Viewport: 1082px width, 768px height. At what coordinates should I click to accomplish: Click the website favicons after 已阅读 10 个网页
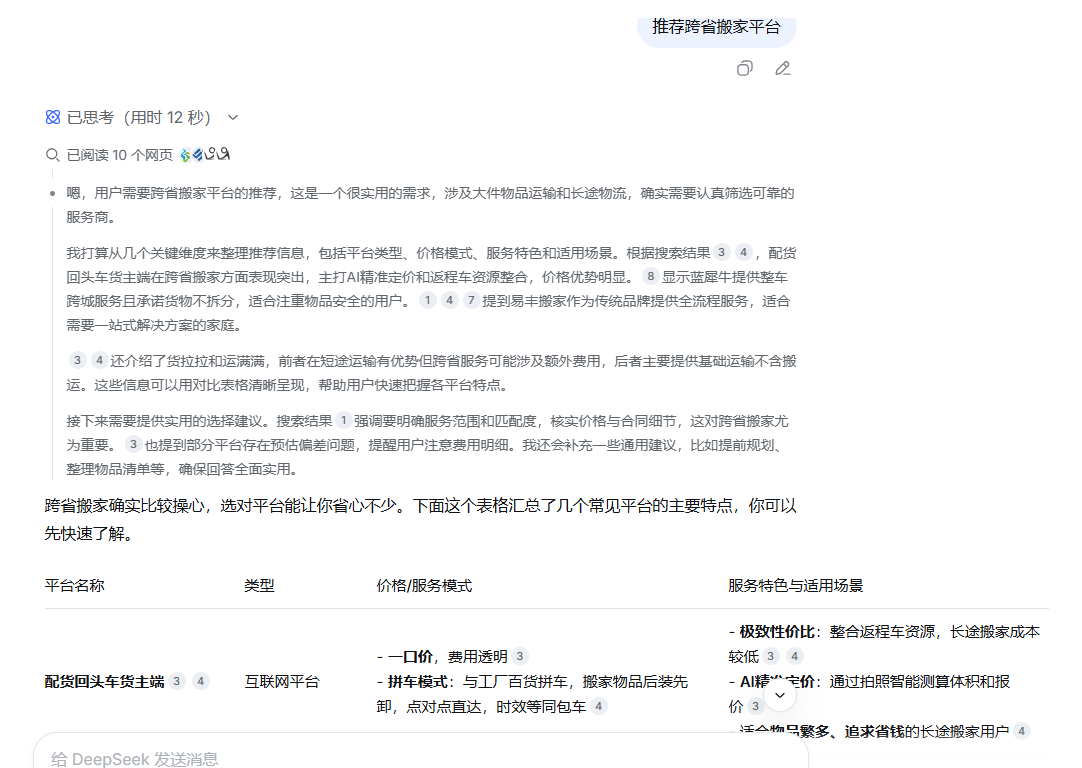click(205, 155)
